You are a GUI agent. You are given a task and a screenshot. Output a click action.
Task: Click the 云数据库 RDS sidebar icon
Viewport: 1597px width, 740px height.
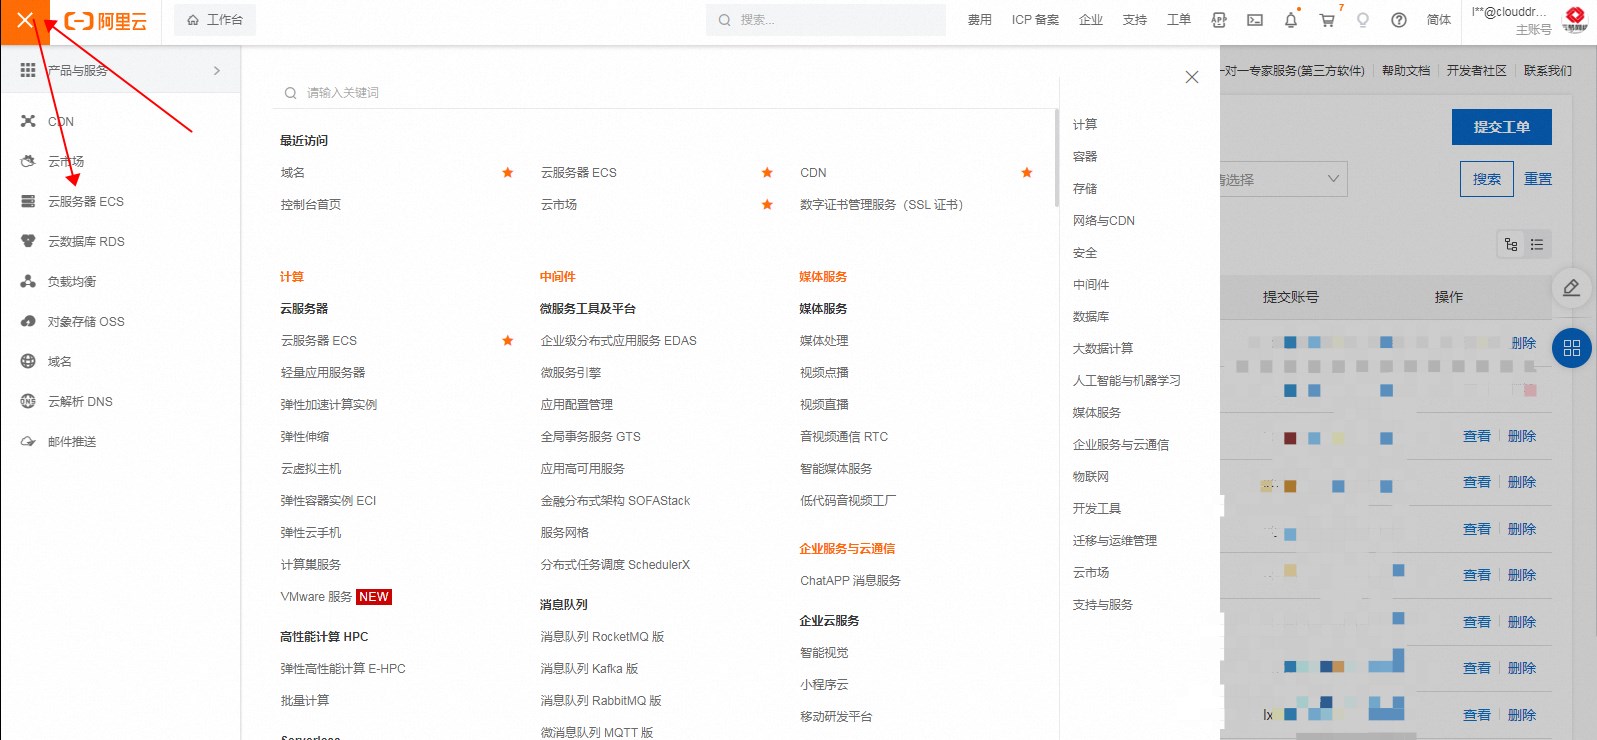click(x=28, y=241)
